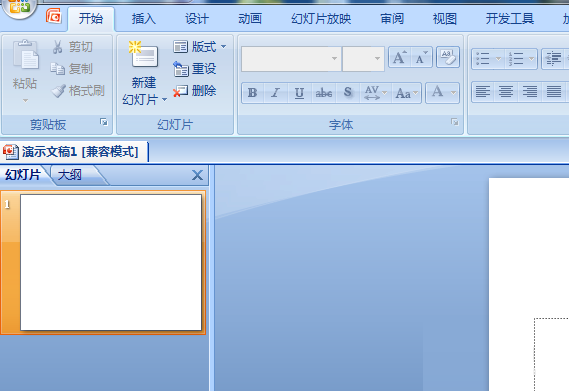Toggle Strikethrough (abc) formatting

click(324, 93)
